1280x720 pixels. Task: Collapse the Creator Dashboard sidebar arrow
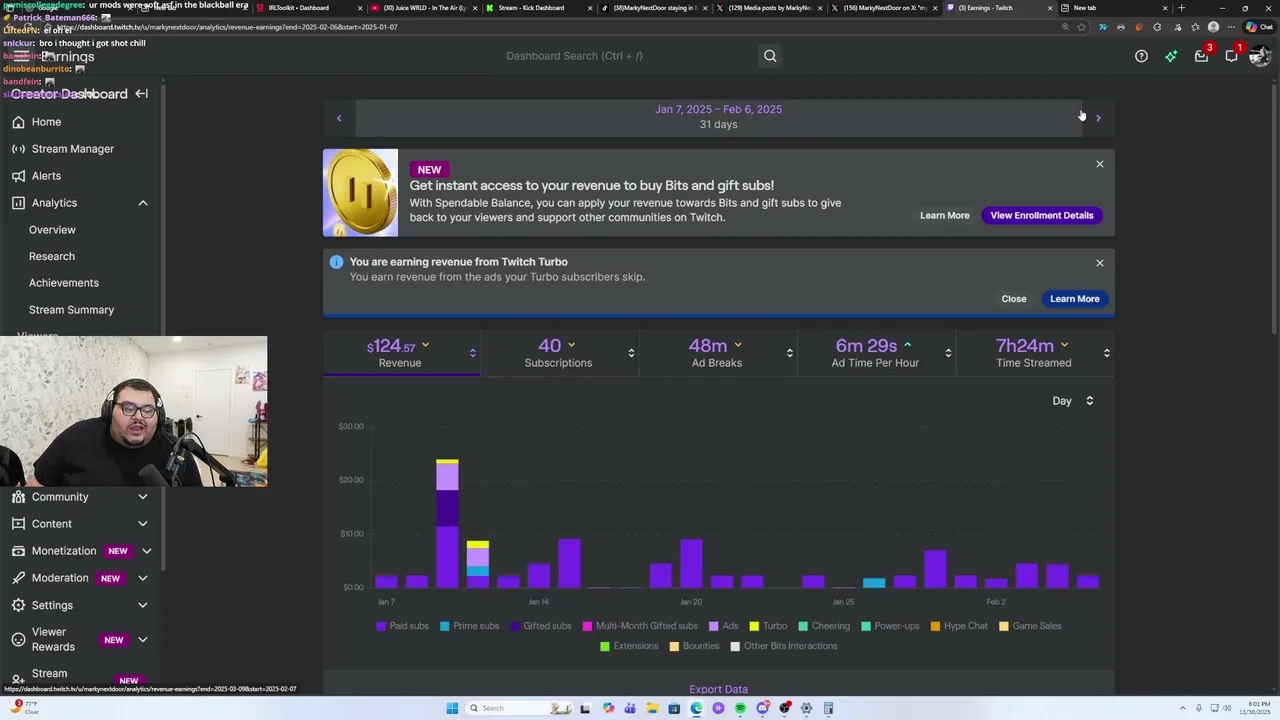pyautogui.click(x=141, y=94)
